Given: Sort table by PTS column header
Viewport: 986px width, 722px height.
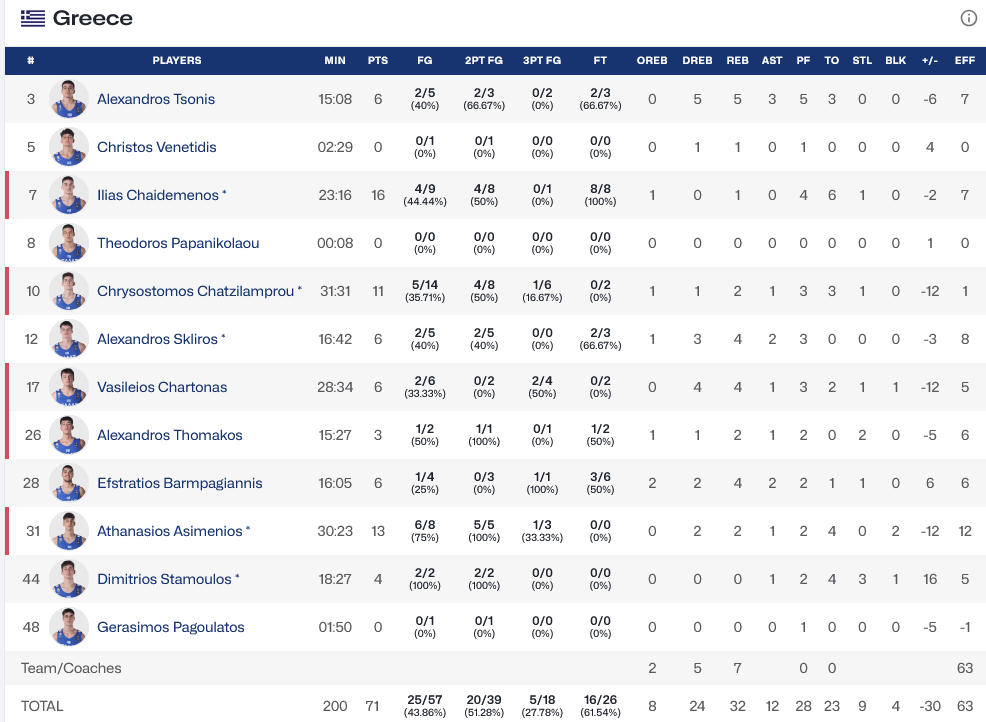Looking at the screenshot, I should click(377, 61).
